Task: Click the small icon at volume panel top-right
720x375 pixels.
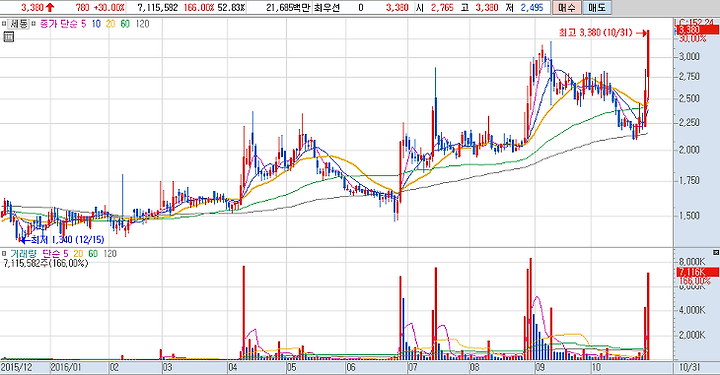Action: [x=715, y=253]
